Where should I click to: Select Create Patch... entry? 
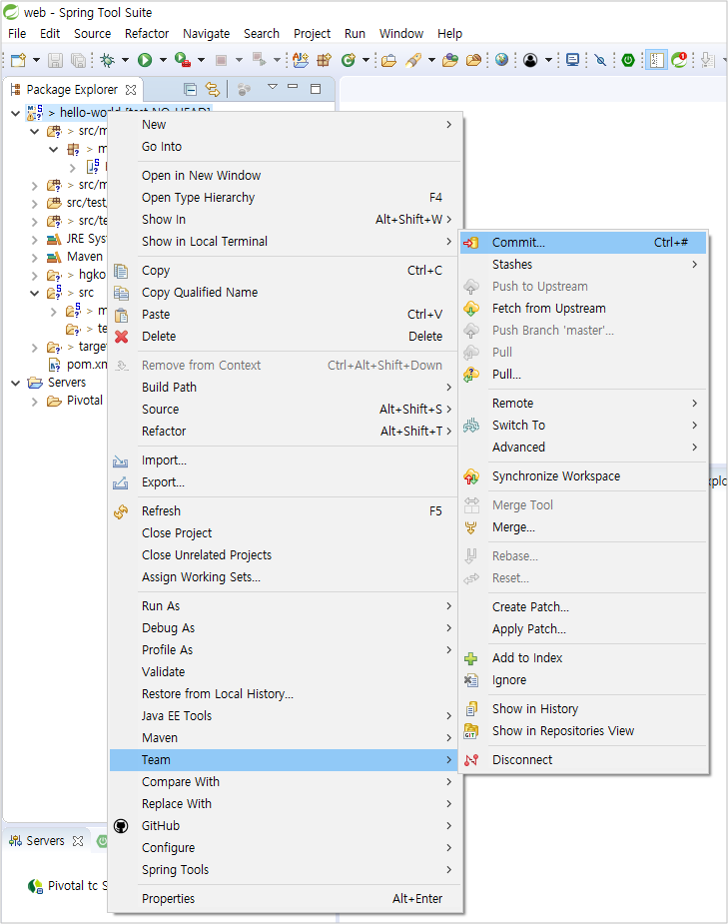pos(583,607)
